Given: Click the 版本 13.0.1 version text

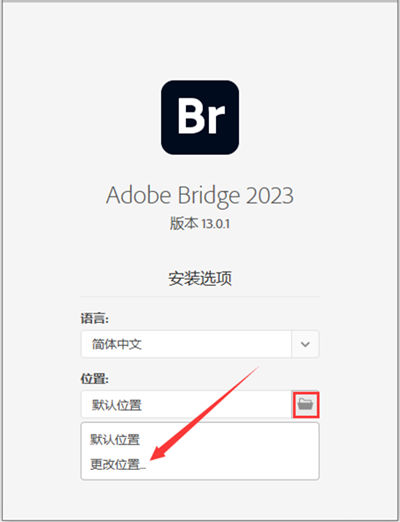Looking at the screenshot, I should coord(200,223).
